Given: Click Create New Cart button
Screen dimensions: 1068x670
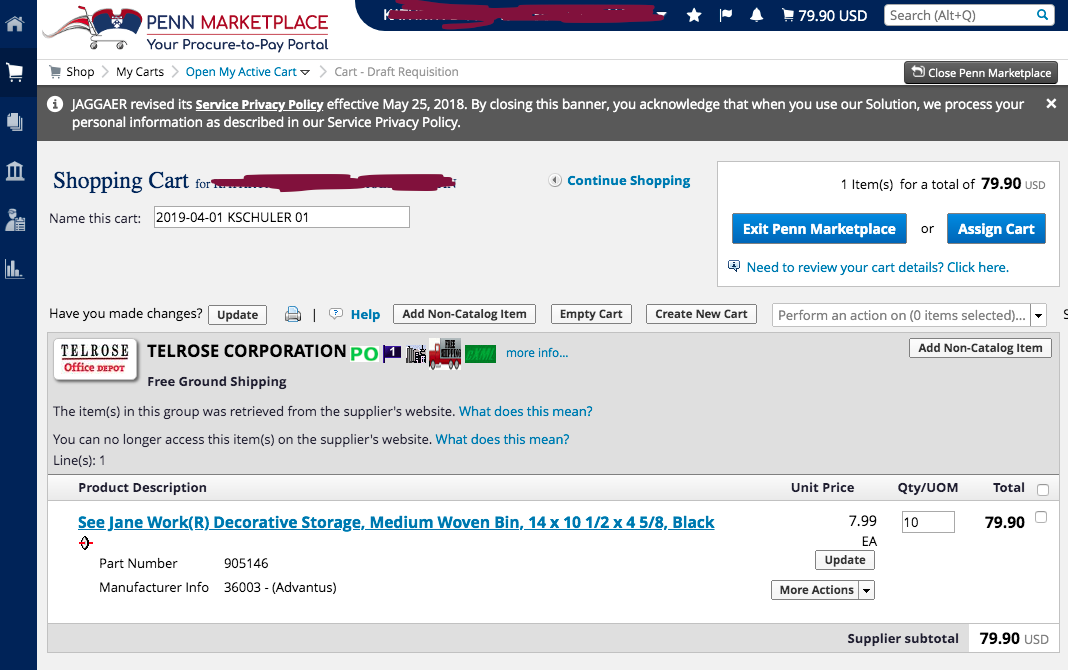Looking at the screenshot, I should (701, 314).
